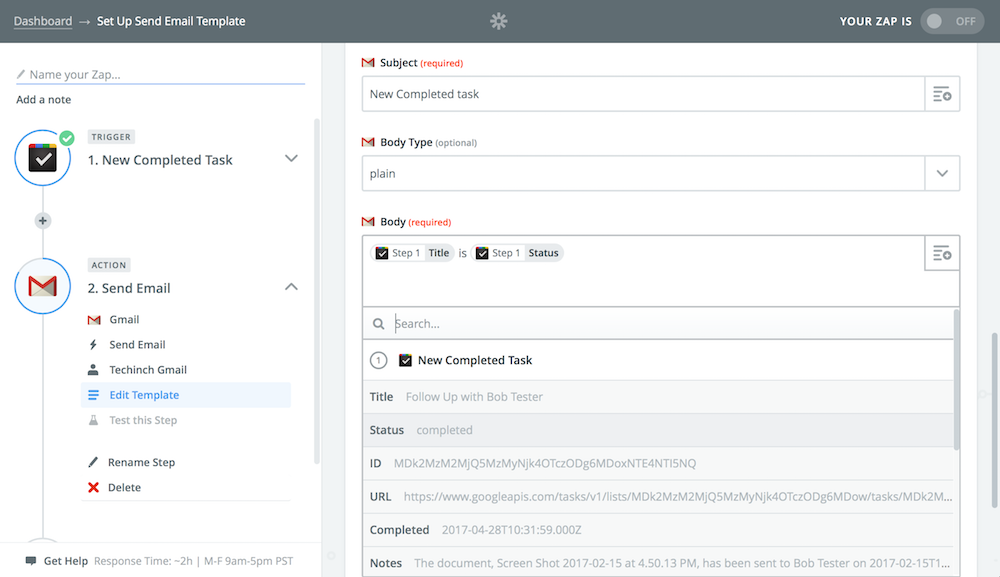Click Add a note
This screenshot has height=577, width=1000.
pyautogui.click(x=43, y=99)
